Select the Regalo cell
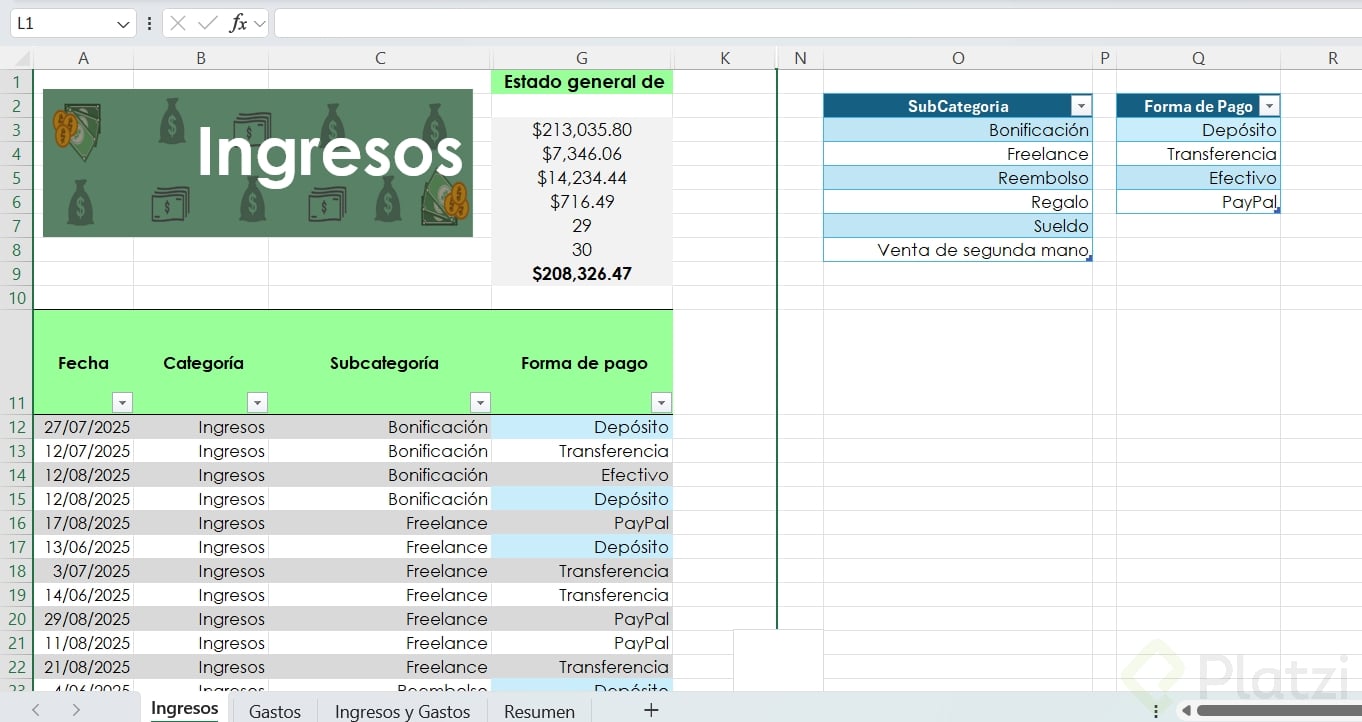The image size is (1362, 722). pyautogui.click(x=958, y=202)
